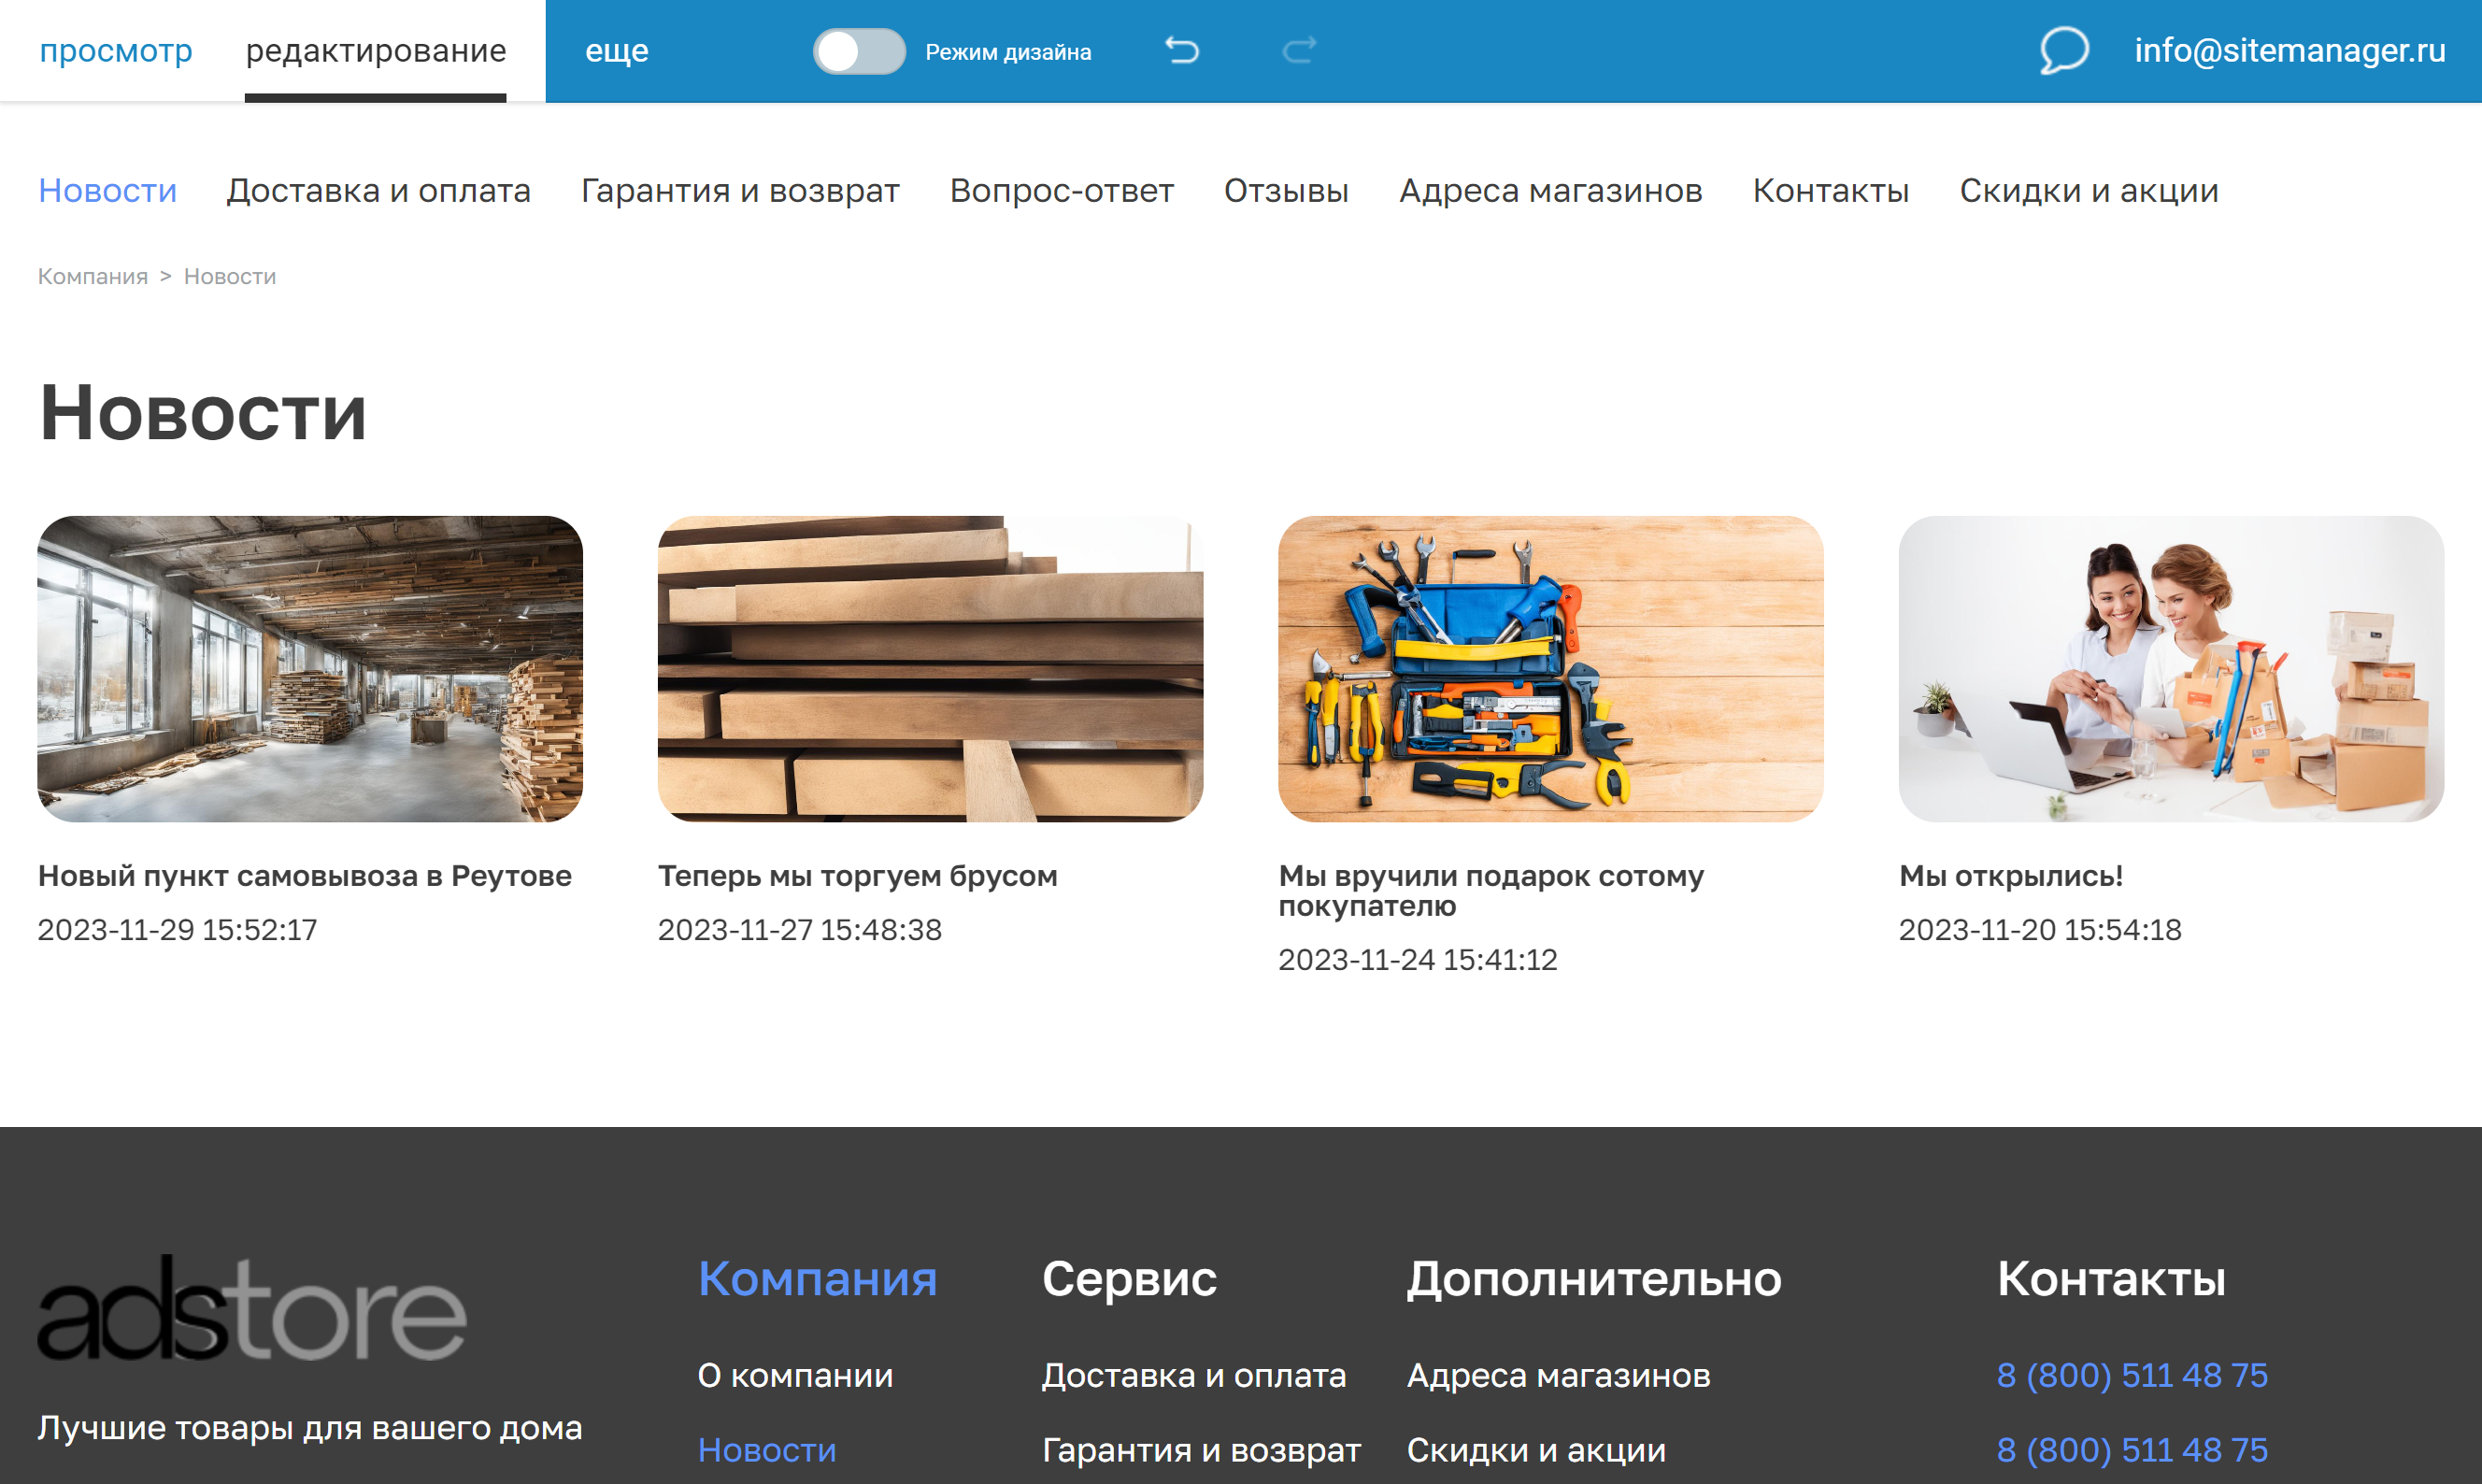Open 'О компании' footer link
The width and height of the screenshot is (2482, 1484).
tap(795, 1375)
